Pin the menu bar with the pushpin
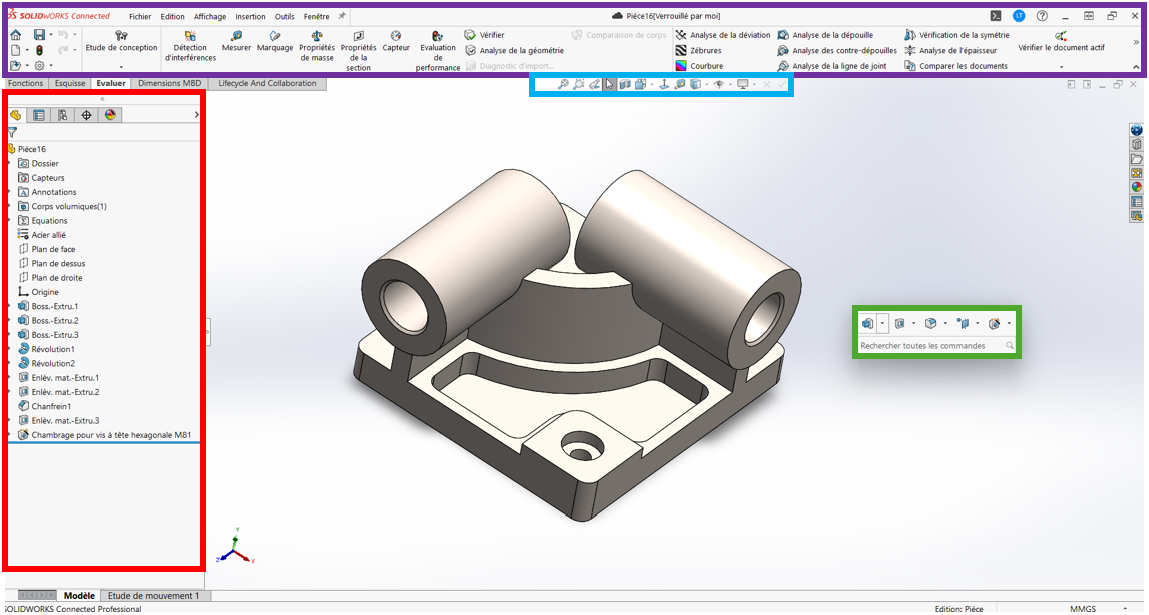Viewport: 1149px width, 615px height. coord(342,16)
